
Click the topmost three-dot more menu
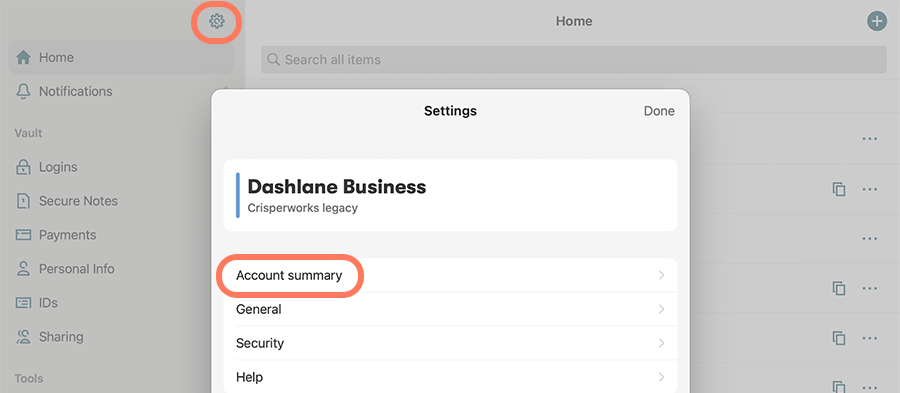(870, 139)
